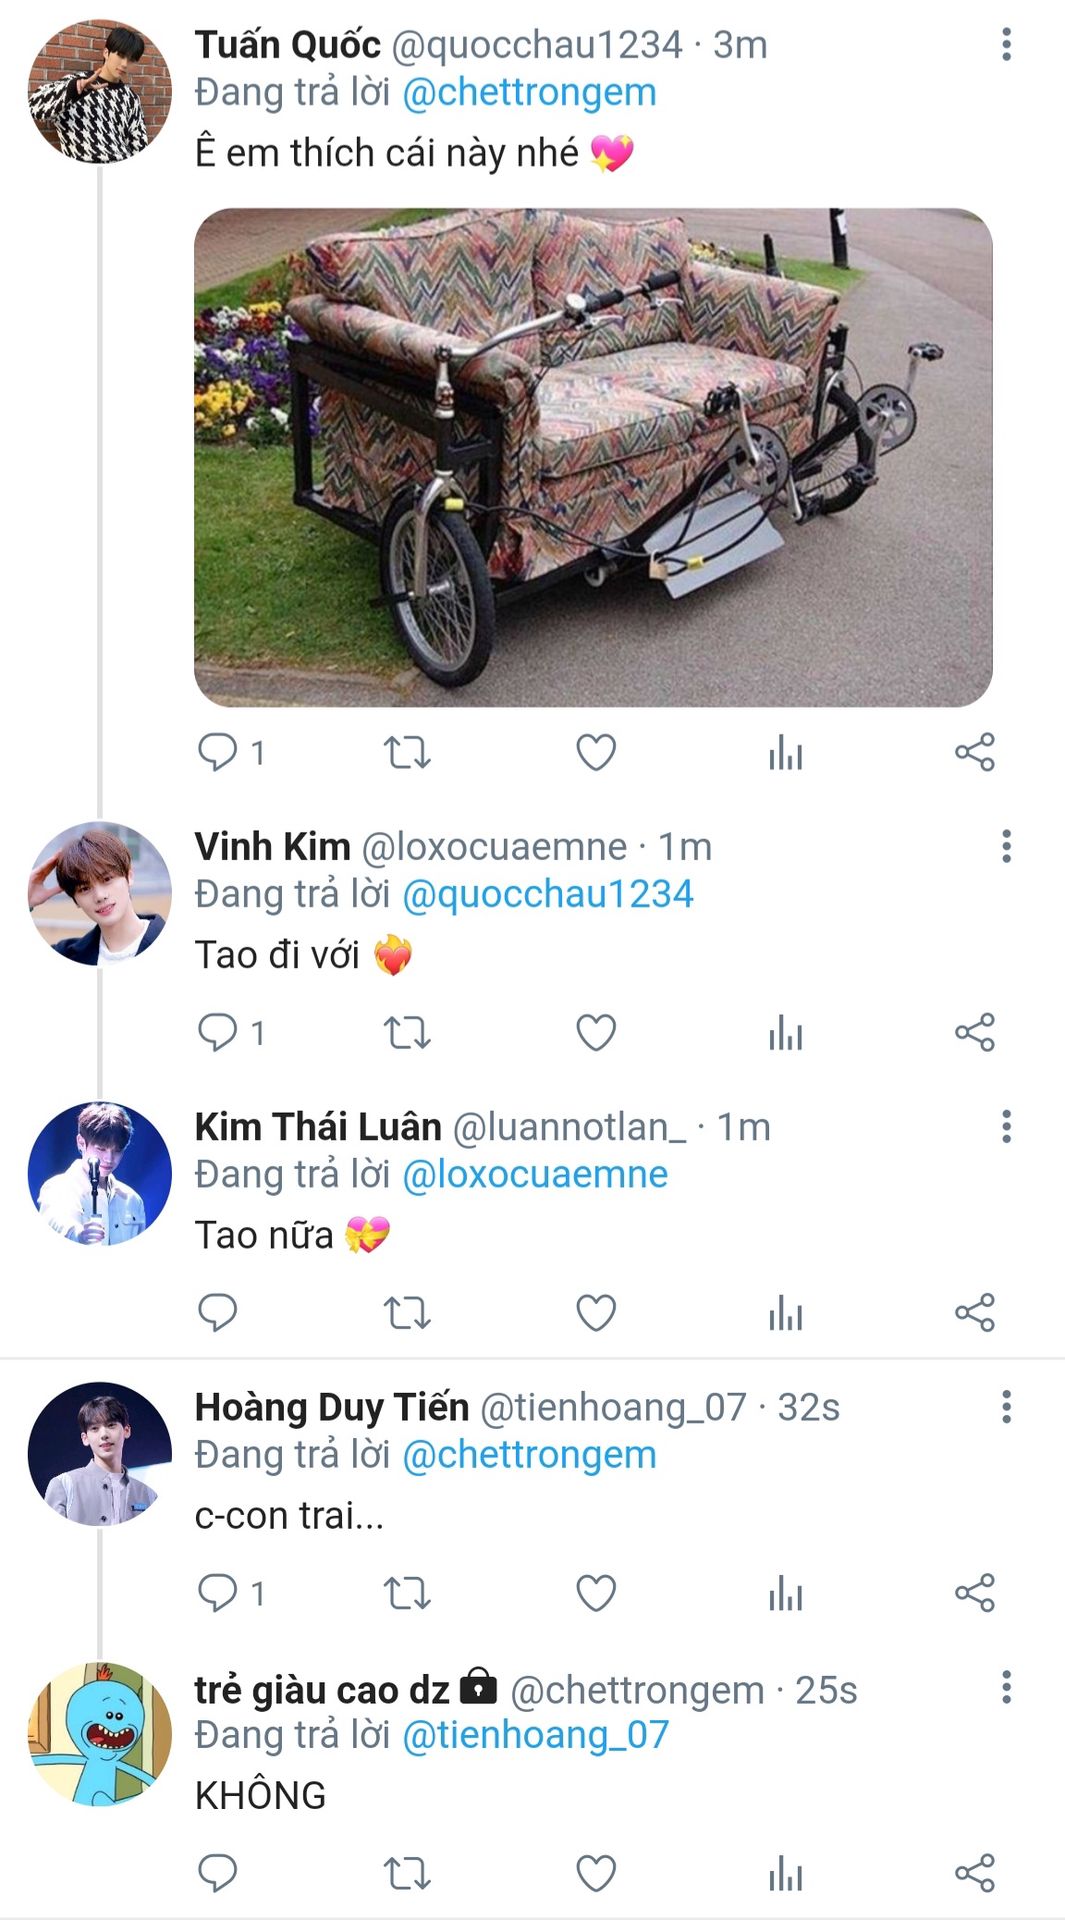Share Tuấn Quốc's tweet

[x=975, y=752]
